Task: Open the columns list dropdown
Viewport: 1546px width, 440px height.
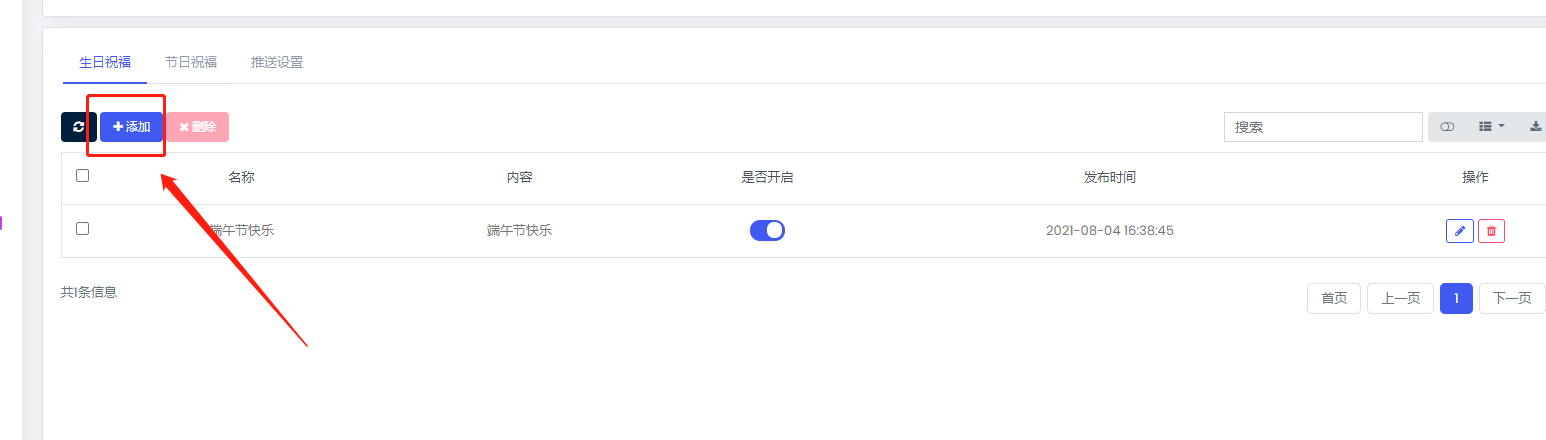Action: click(1491, 127)
